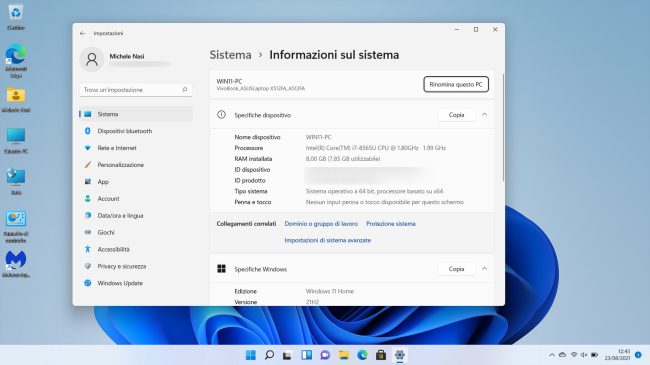
Task: Select Malwarebytes desktop shortcut
Action: click(x=16, y=264)
